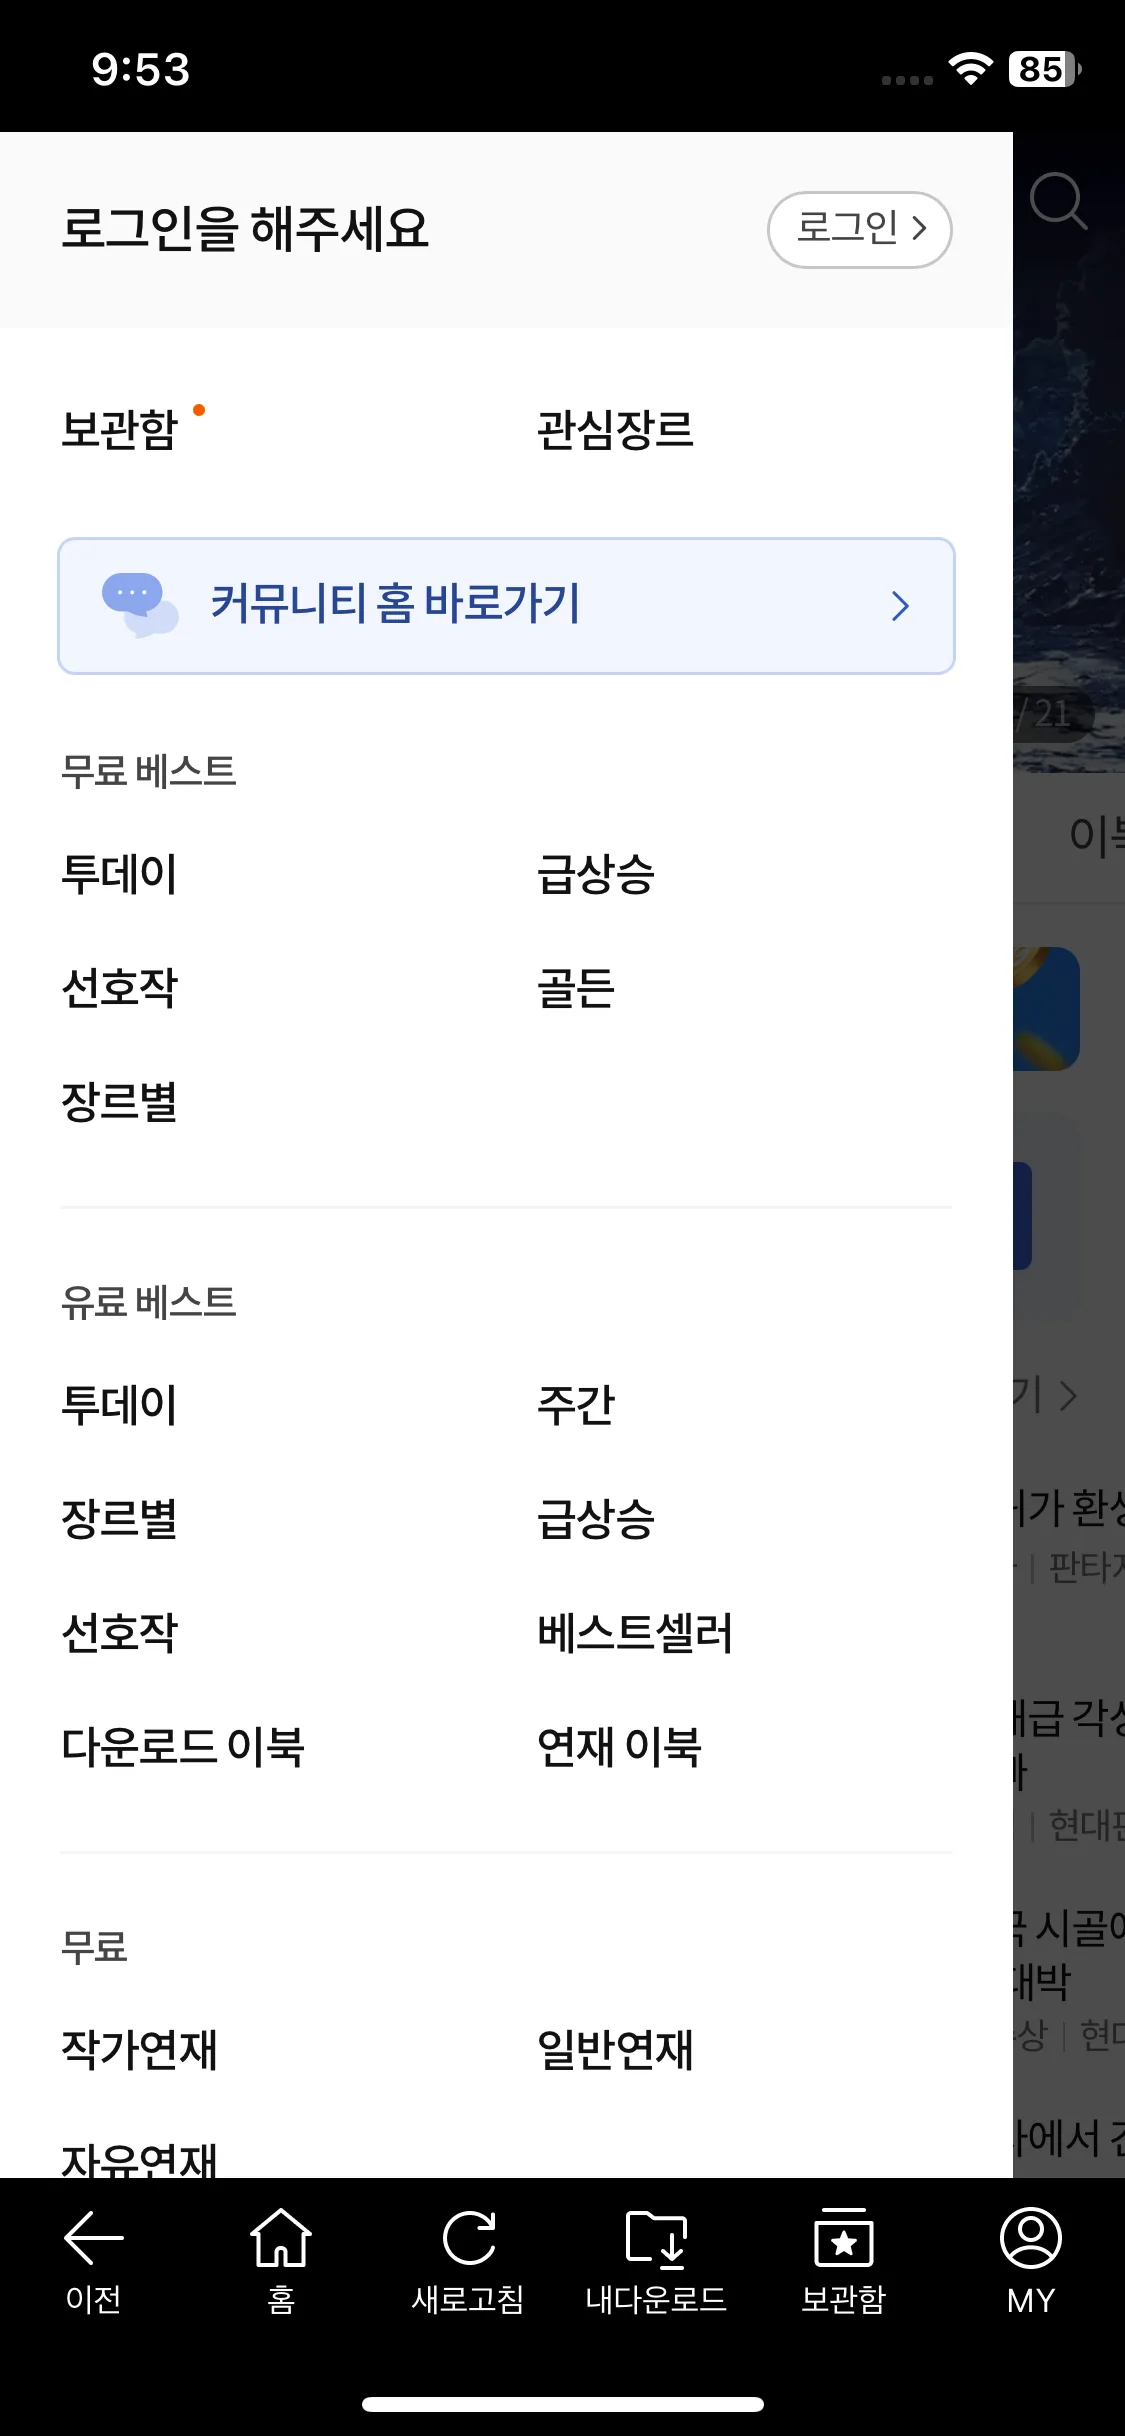The image size is (1125, 2436).
Task: Tap the community speech bubble icon
Action: pyautogui.click(x=139, y=605)
